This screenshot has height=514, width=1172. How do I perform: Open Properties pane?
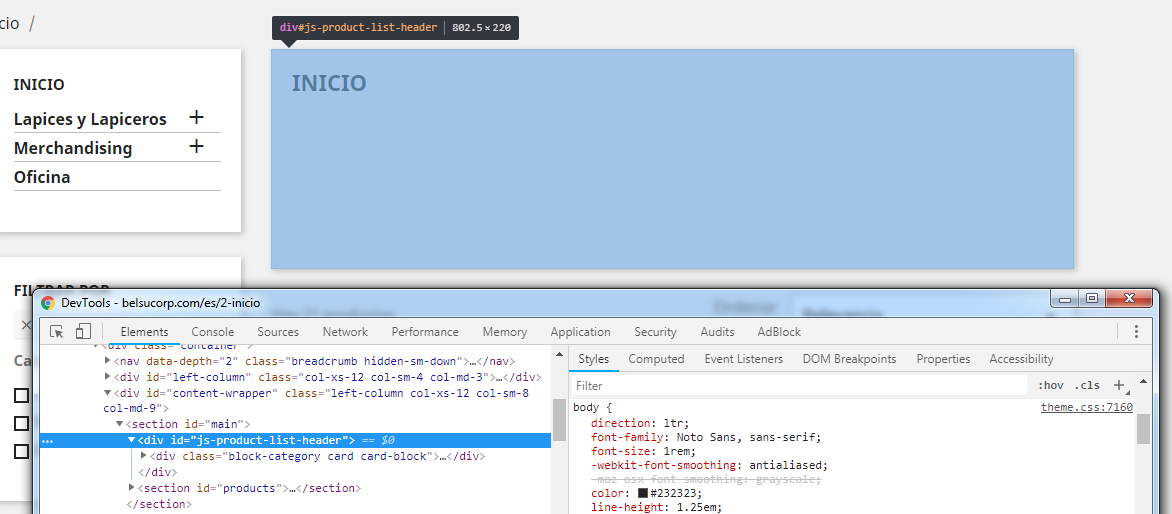(x=943, y=359)
